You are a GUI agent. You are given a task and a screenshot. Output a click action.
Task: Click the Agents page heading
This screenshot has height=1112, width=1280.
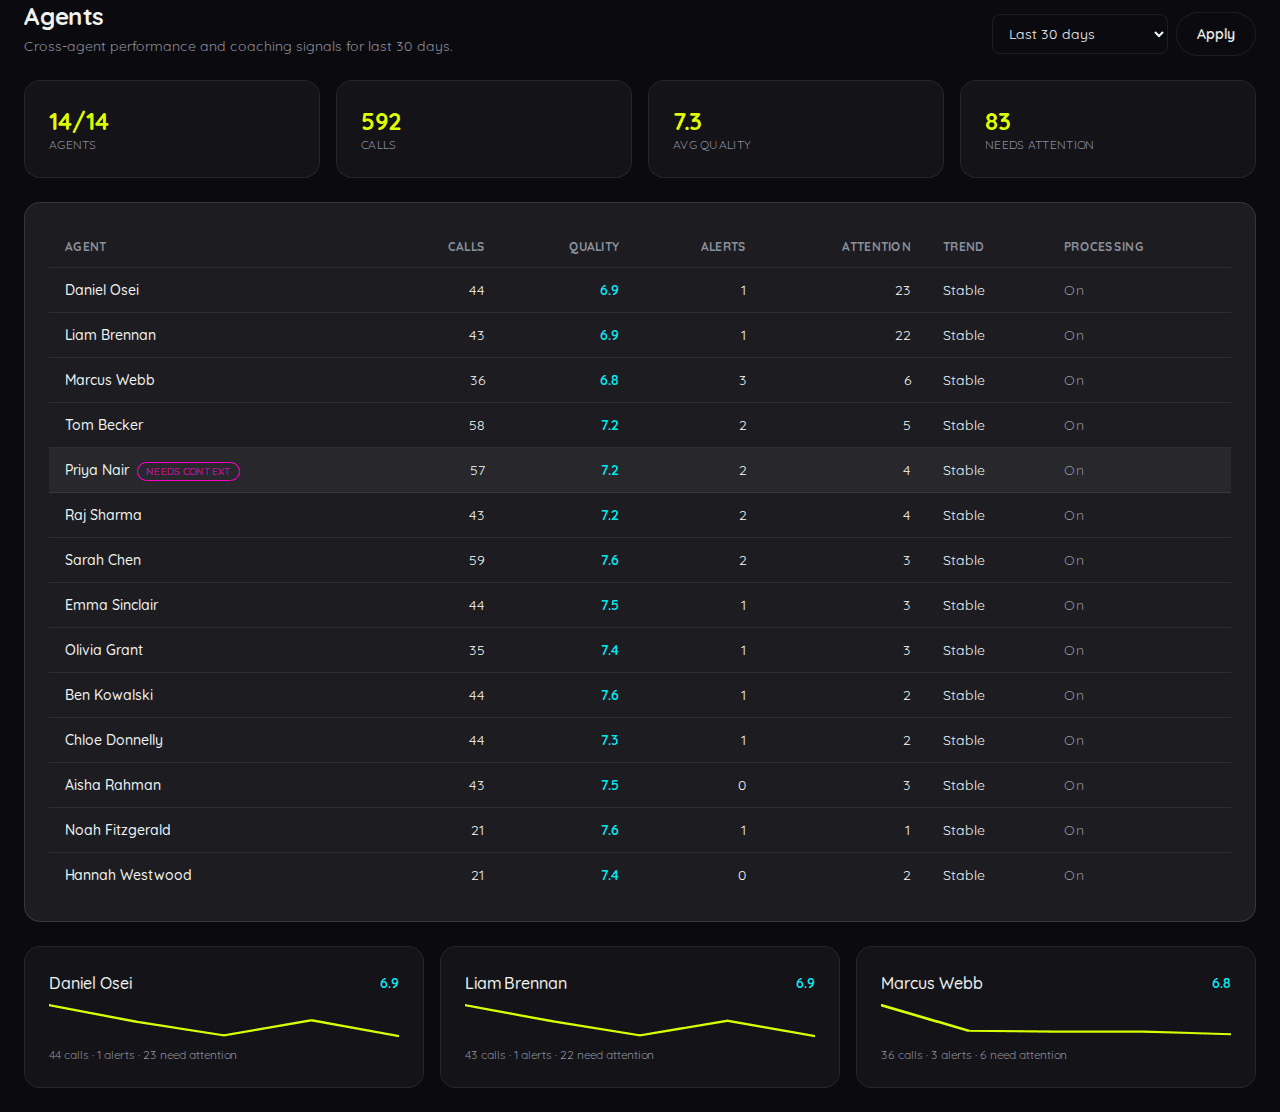click(64, 17)
